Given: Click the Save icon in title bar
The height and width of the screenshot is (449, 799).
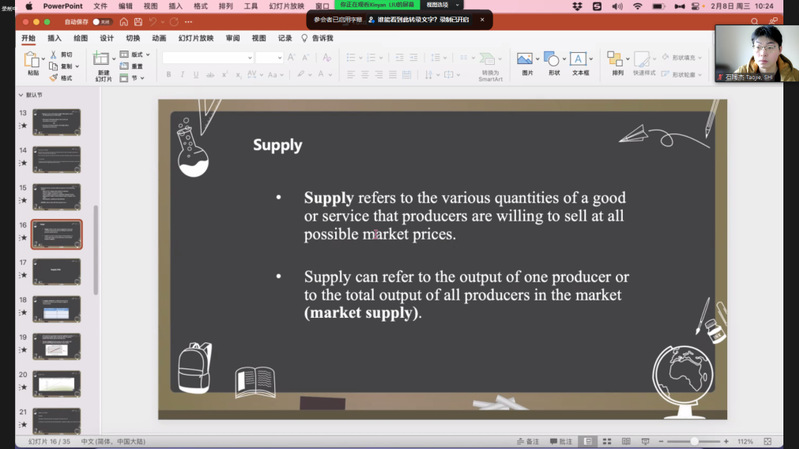Looking at the screenshot, I should tap(138, 21).
